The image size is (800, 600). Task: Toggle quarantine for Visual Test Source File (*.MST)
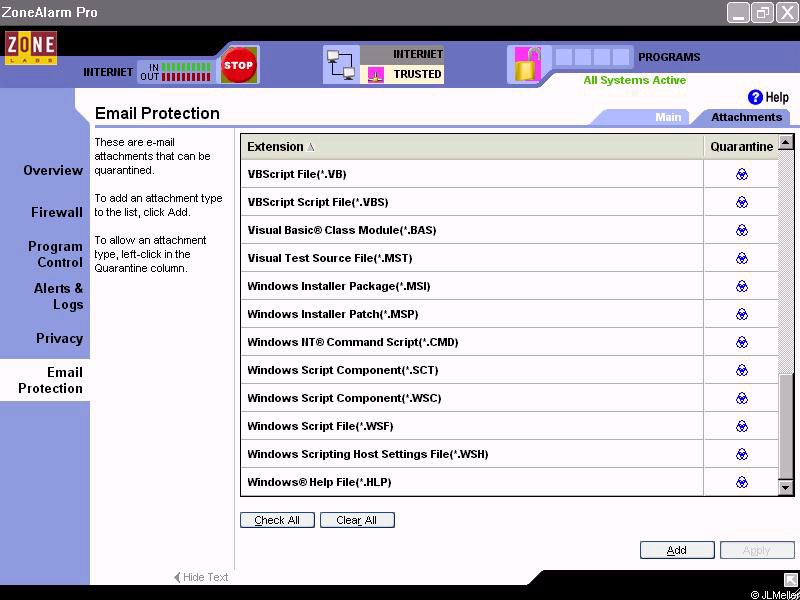coord(742,258)
